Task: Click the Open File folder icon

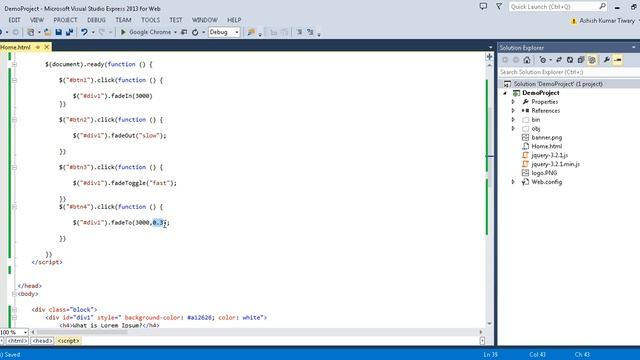Action: pyautogui.click(x=47, y=32)
